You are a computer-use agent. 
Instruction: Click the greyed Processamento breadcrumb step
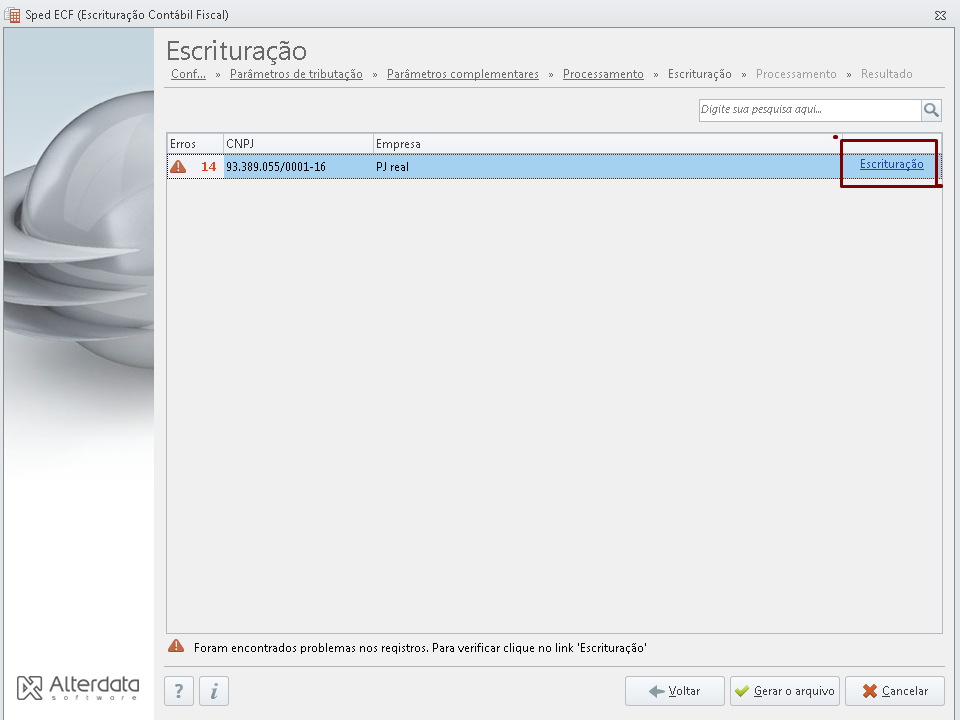pos(796,74)
